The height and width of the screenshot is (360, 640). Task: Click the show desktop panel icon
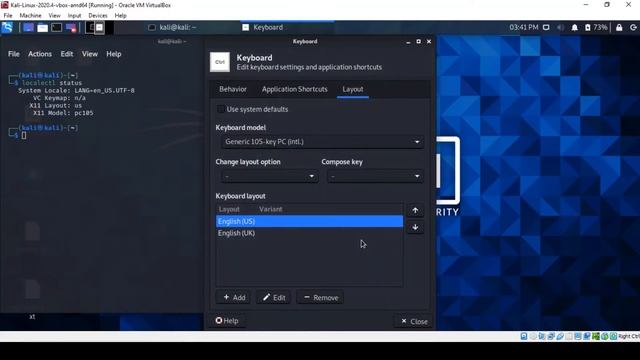[28, 28]
